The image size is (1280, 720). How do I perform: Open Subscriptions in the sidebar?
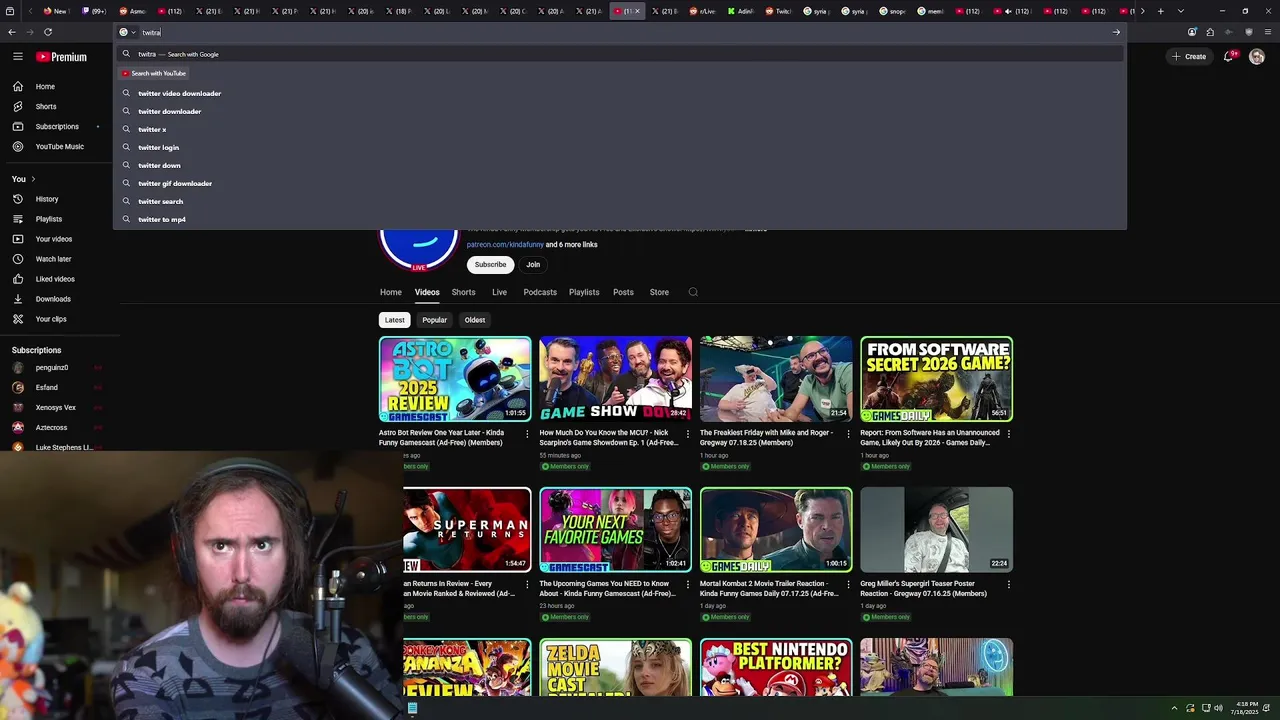56,126
